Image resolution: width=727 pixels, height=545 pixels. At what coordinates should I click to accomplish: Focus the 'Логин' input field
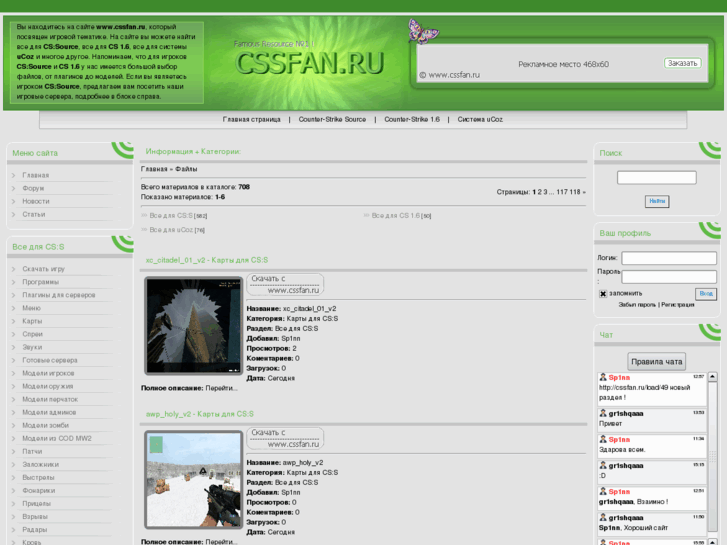(669, 258)
